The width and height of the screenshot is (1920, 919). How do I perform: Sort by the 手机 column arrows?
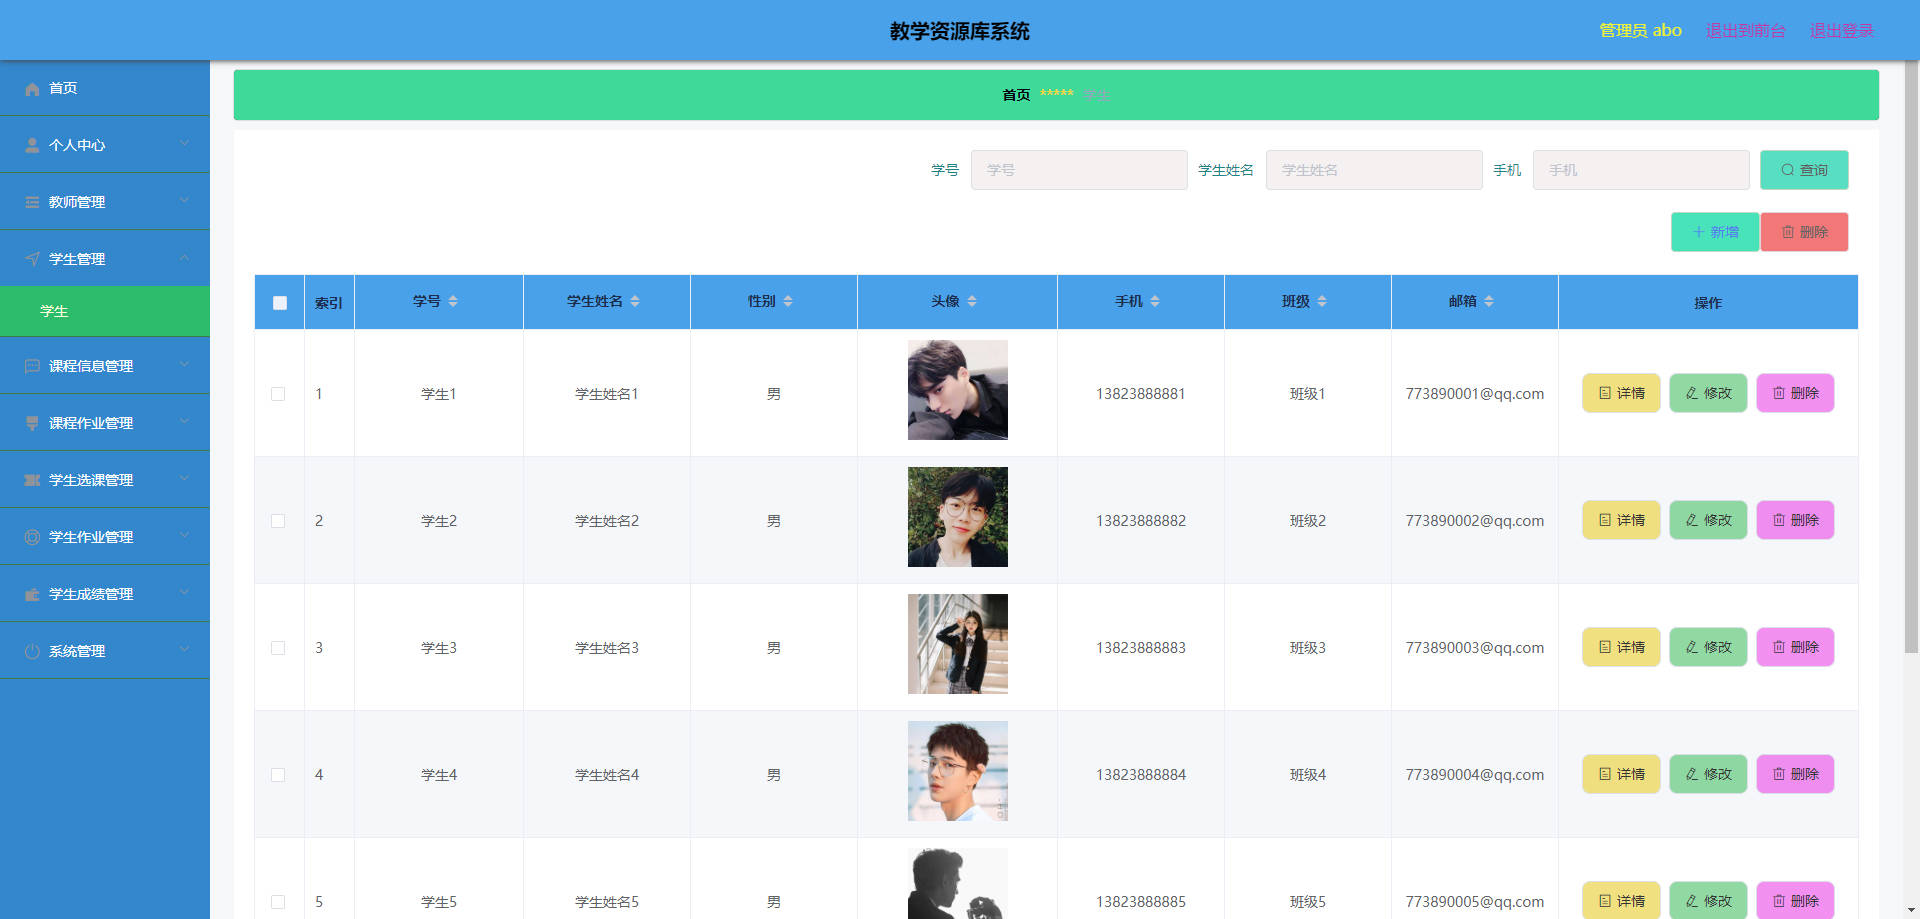pos(1155,302)
